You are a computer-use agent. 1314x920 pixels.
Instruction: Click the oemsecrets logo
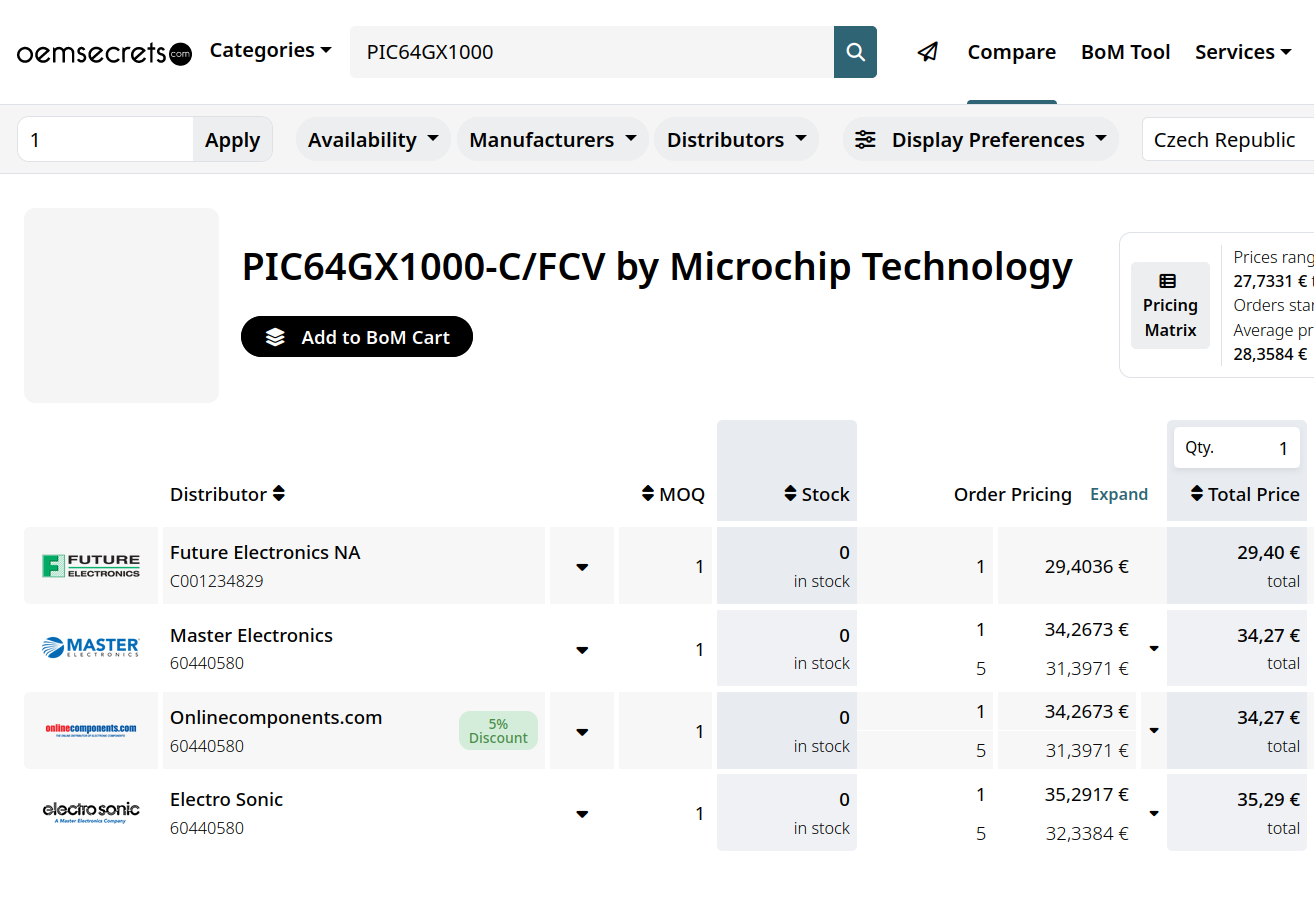(104, 53)
